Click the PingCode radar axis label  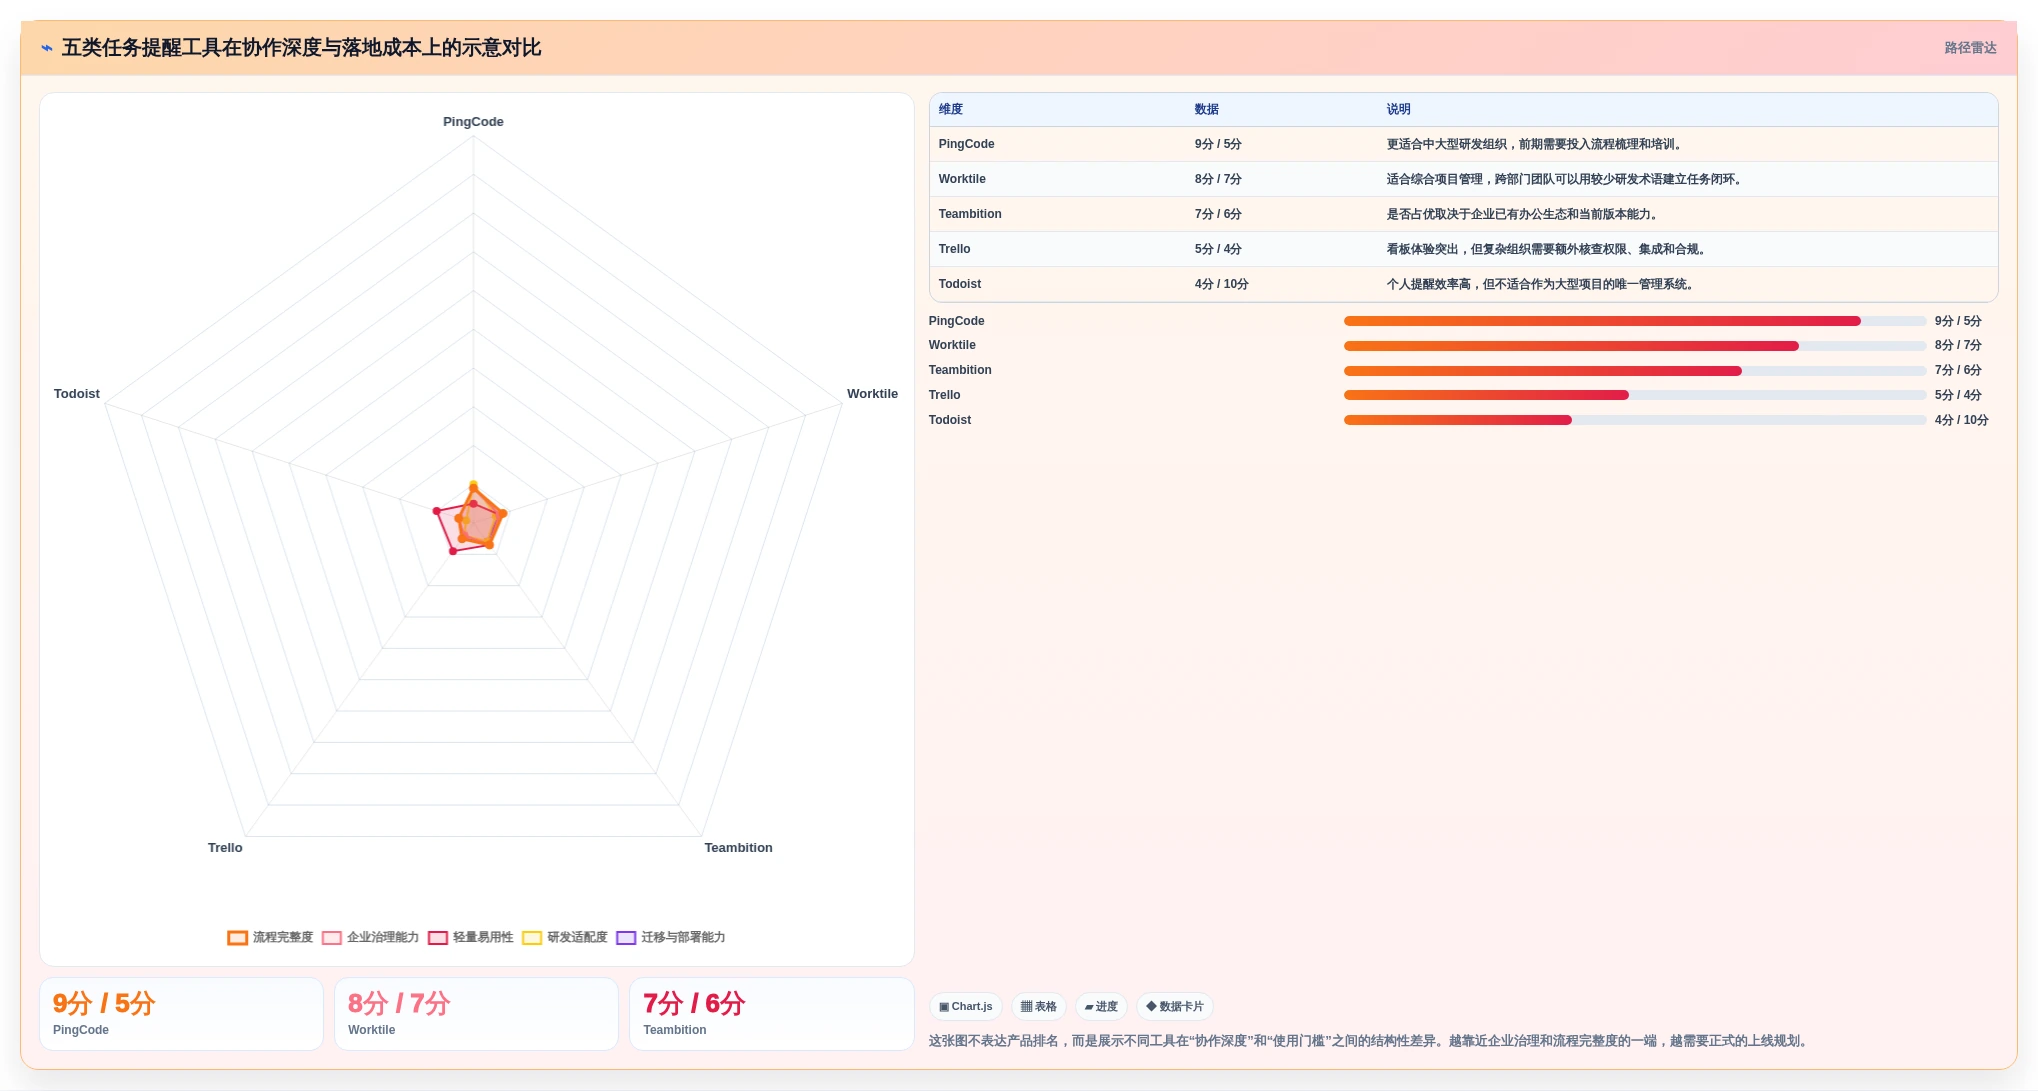[x=473, y=122]
